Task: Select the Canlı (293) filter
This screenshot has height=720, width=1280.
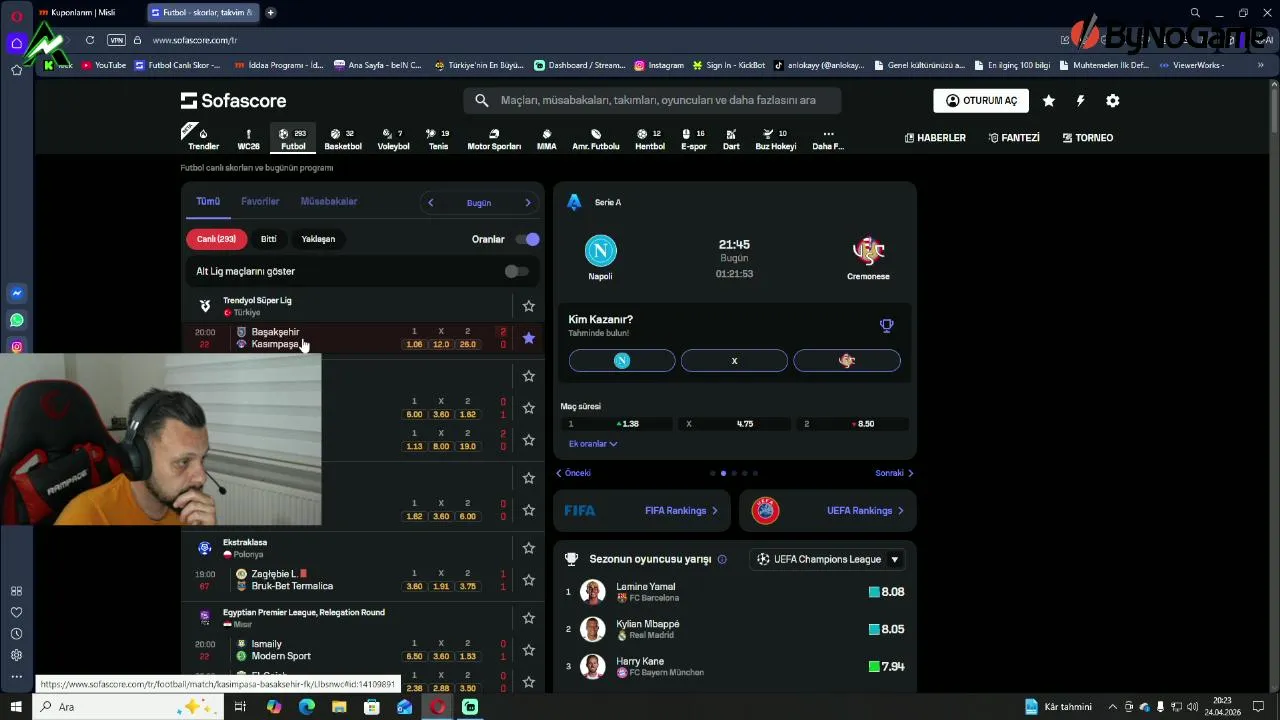Action: click(216, 239)
